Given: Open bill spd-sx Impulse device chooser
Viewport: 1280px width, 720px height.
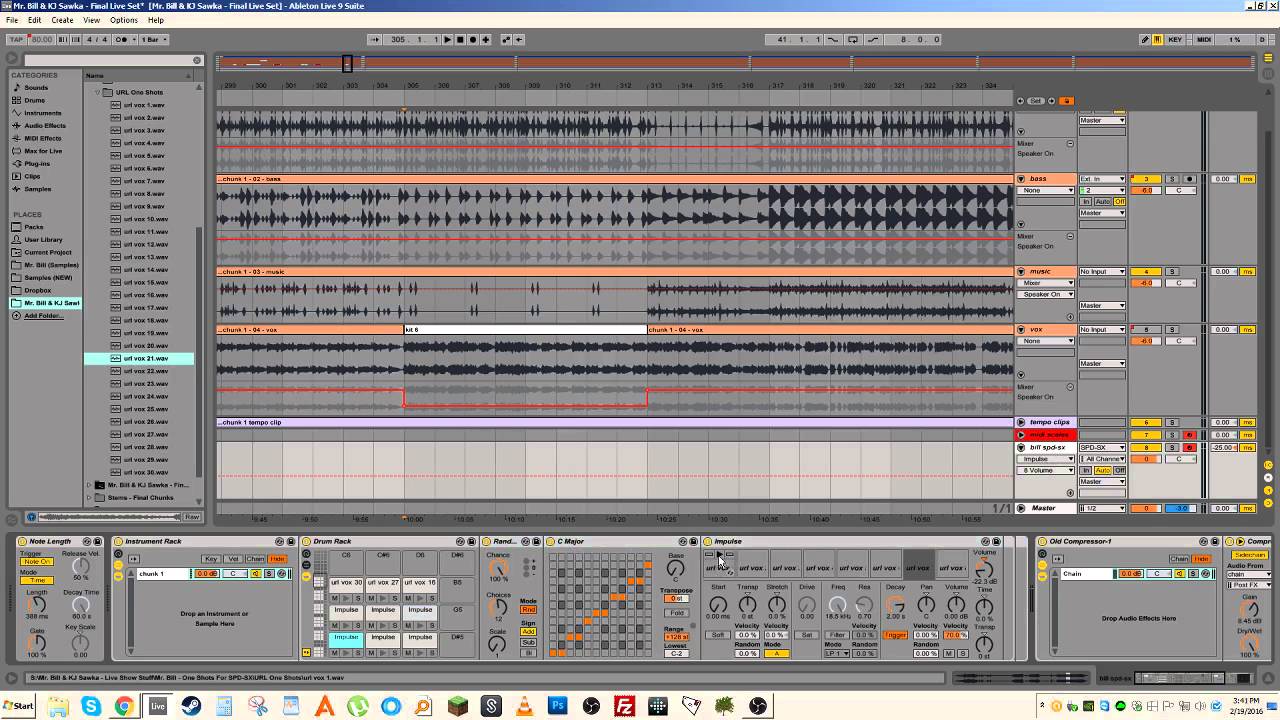Looking at the screenshot, I should (1047, 459).
